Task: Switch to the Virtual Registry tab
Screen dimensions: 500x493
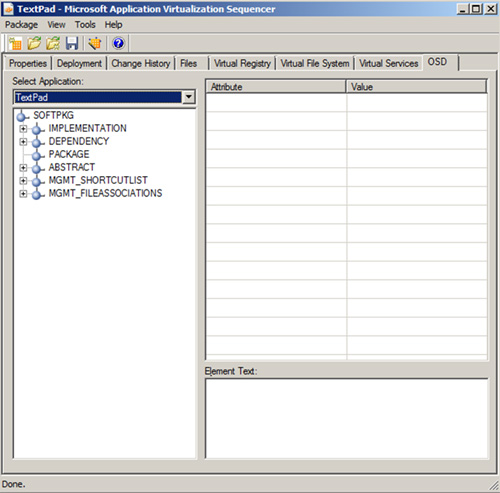Action: click(x=242, y=63)
